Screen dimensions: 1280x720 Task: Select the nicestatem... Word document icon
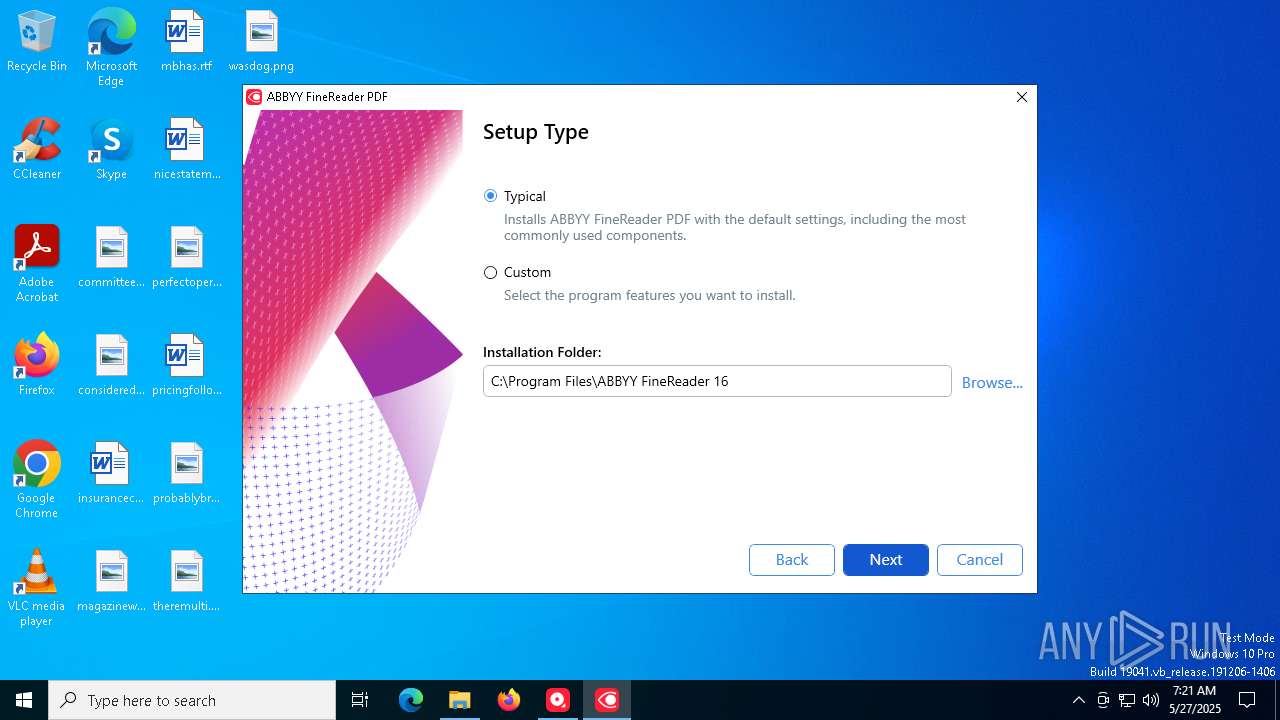point(186,149)
